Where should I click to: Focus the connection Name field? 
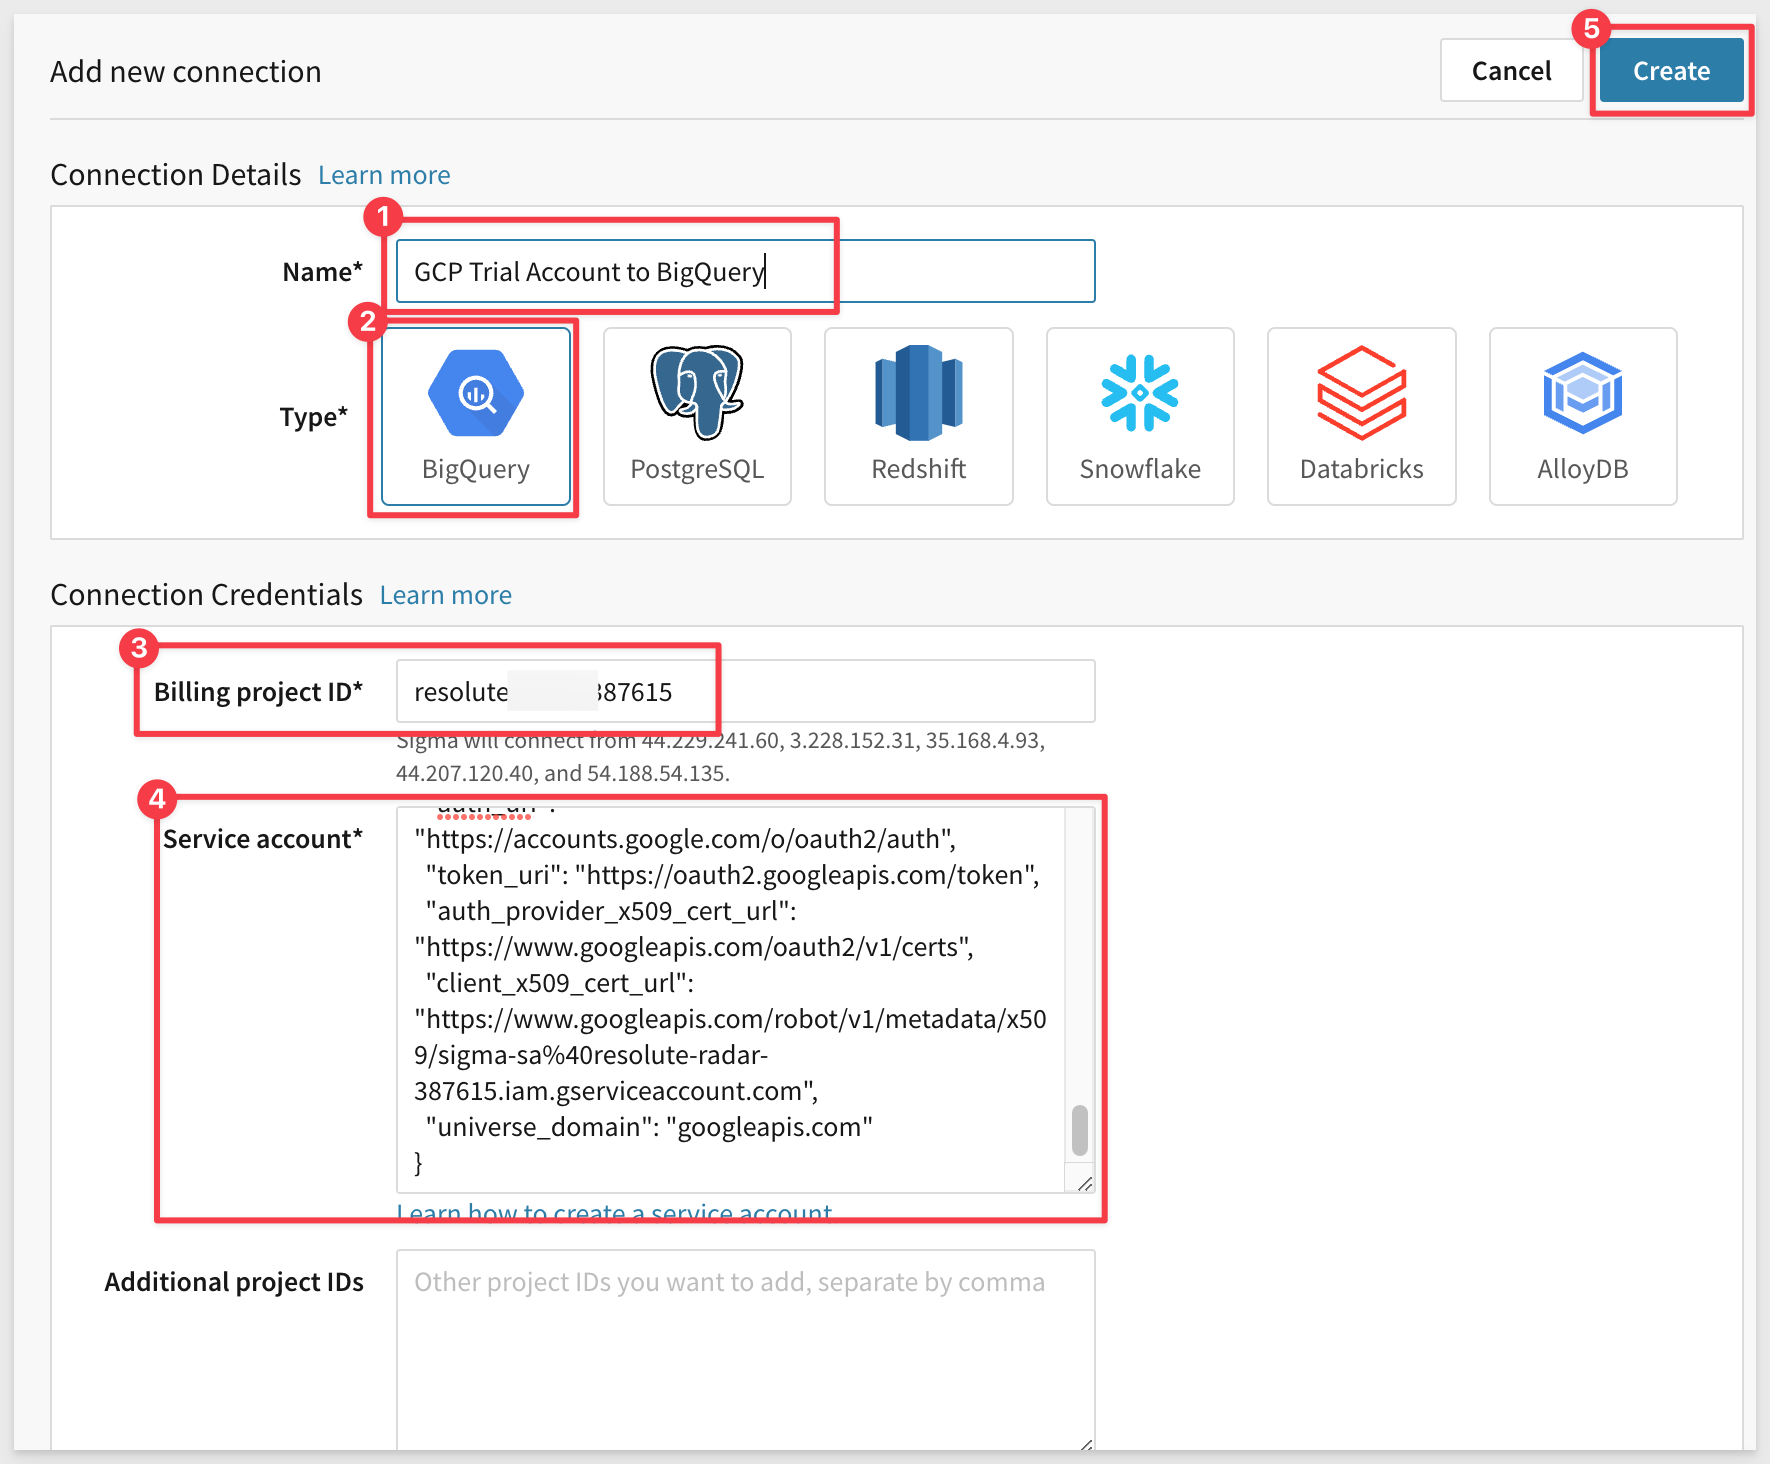[x=746, y=271]
